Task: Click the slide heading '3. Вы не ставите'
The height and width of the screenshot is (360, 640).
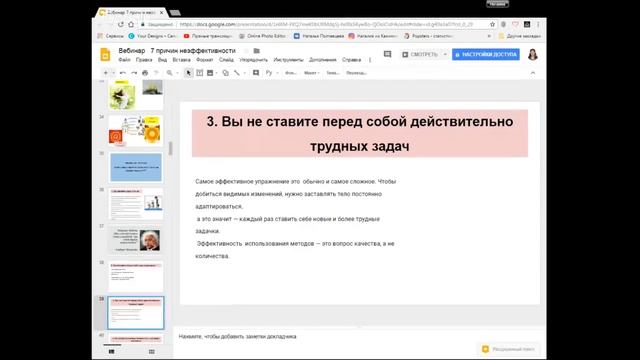Action: (x=360, y=133)
